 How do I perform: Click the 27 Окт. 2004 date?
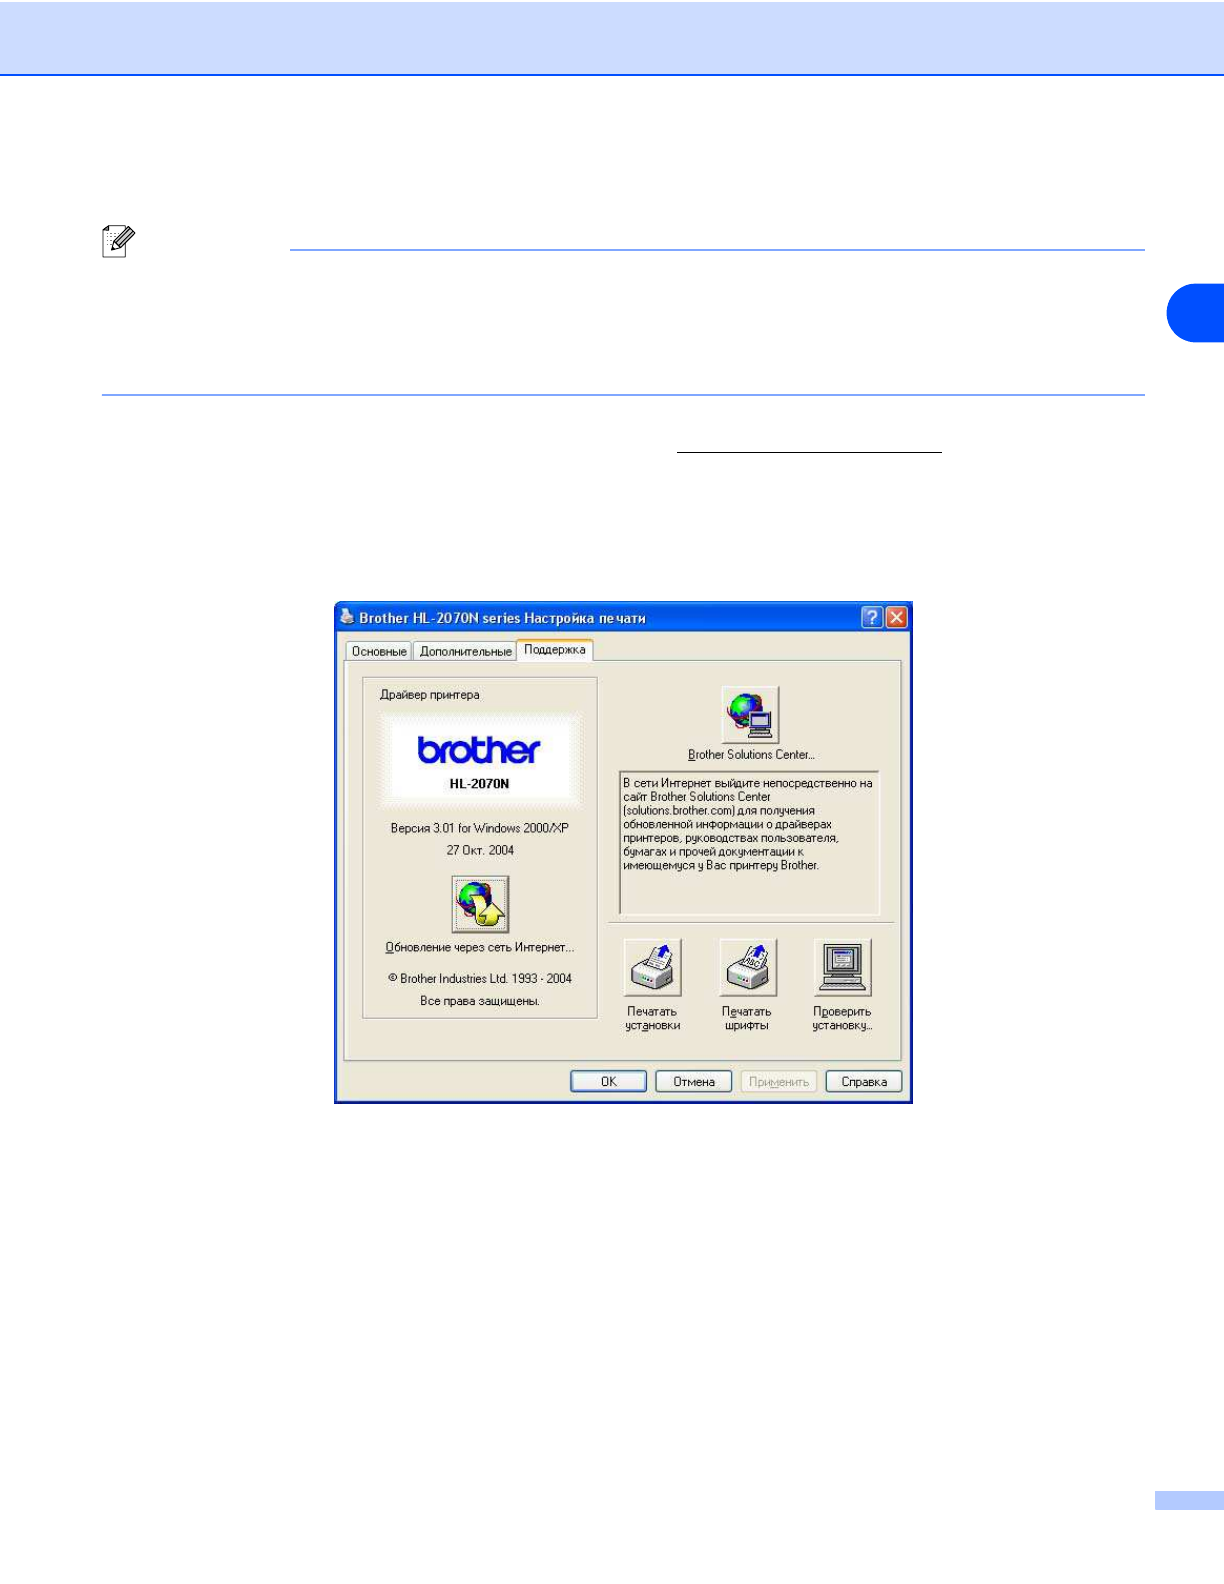point(480,850)
